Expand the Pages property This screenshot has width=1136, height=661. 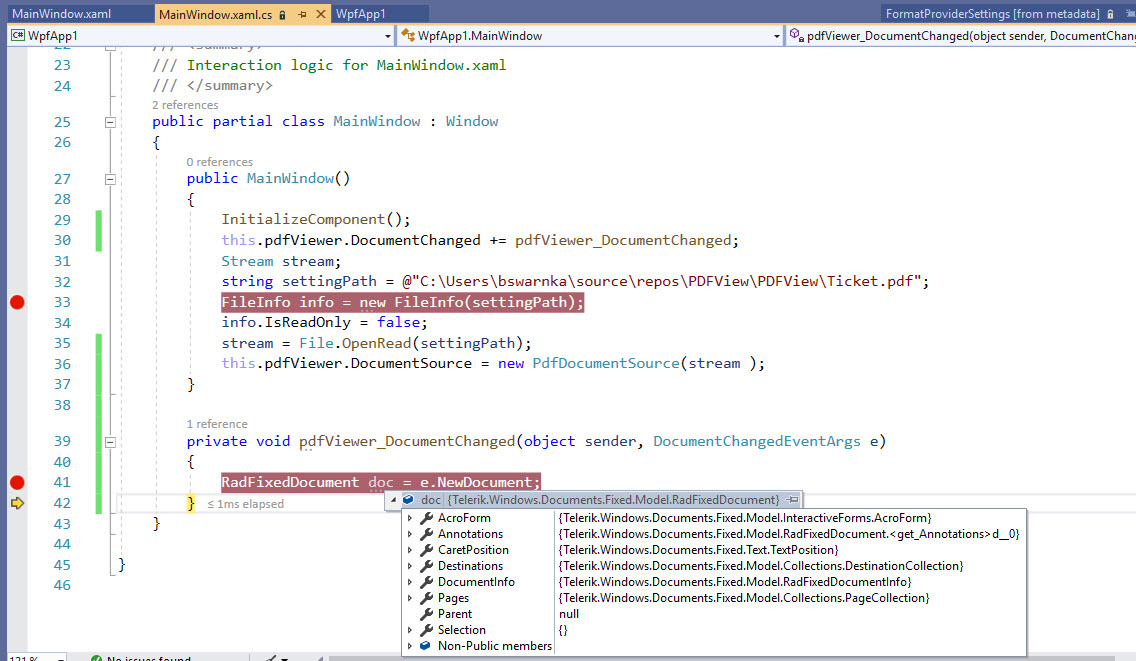pos(410,598)
